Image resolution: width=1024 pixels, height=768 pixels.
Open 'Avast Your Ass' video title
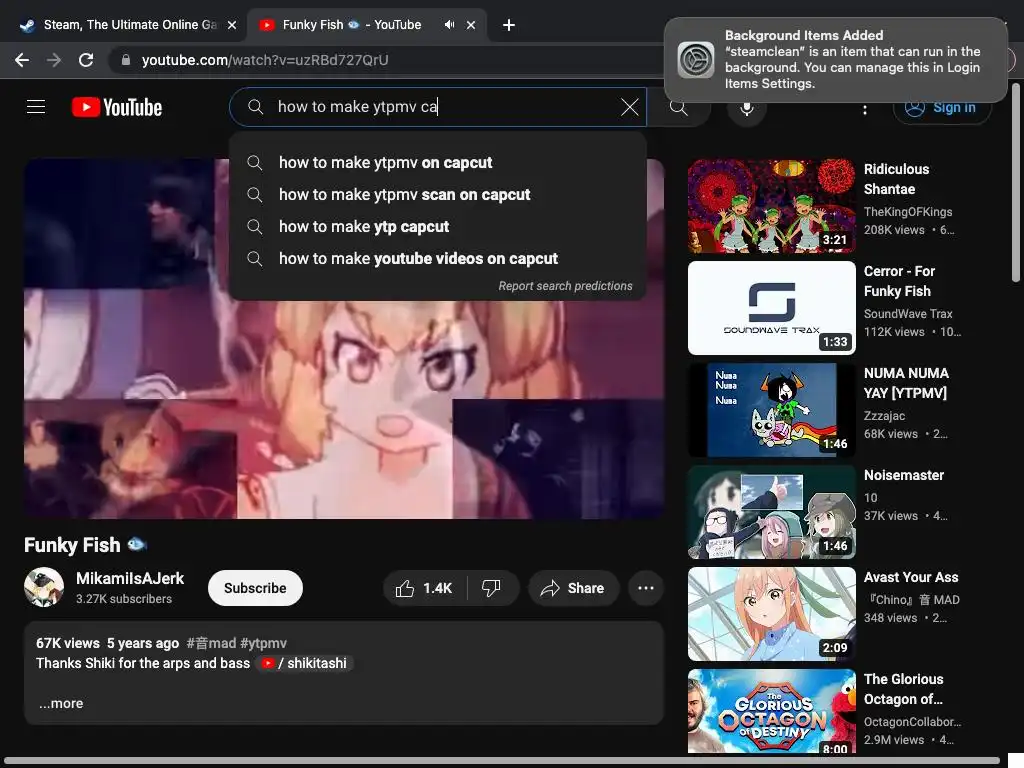click(911, 577)
